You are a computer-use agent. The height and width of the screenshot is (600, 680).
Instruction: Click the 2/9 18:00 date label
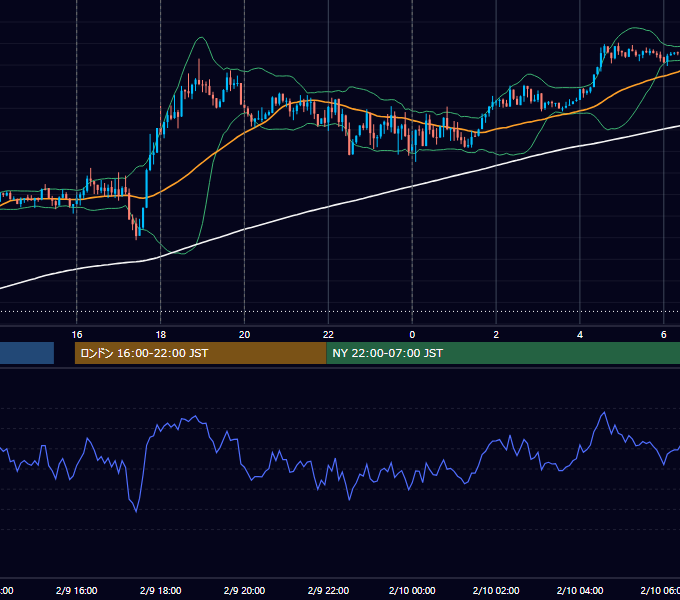[160, 590]
